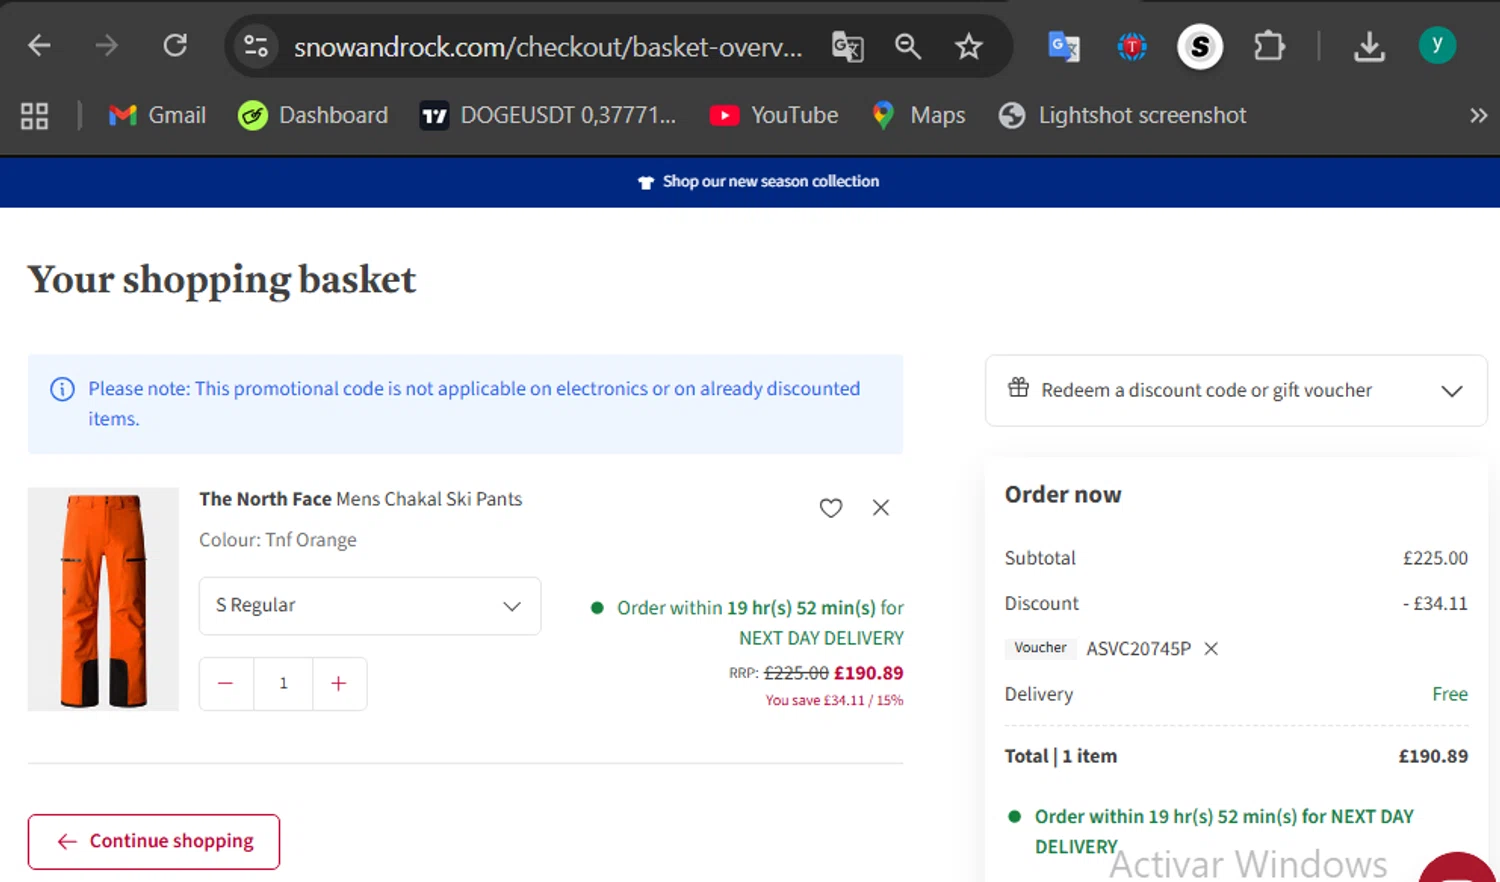
Task: Click 'Colour: Tnf Orange' text
Action: point(278,540)
